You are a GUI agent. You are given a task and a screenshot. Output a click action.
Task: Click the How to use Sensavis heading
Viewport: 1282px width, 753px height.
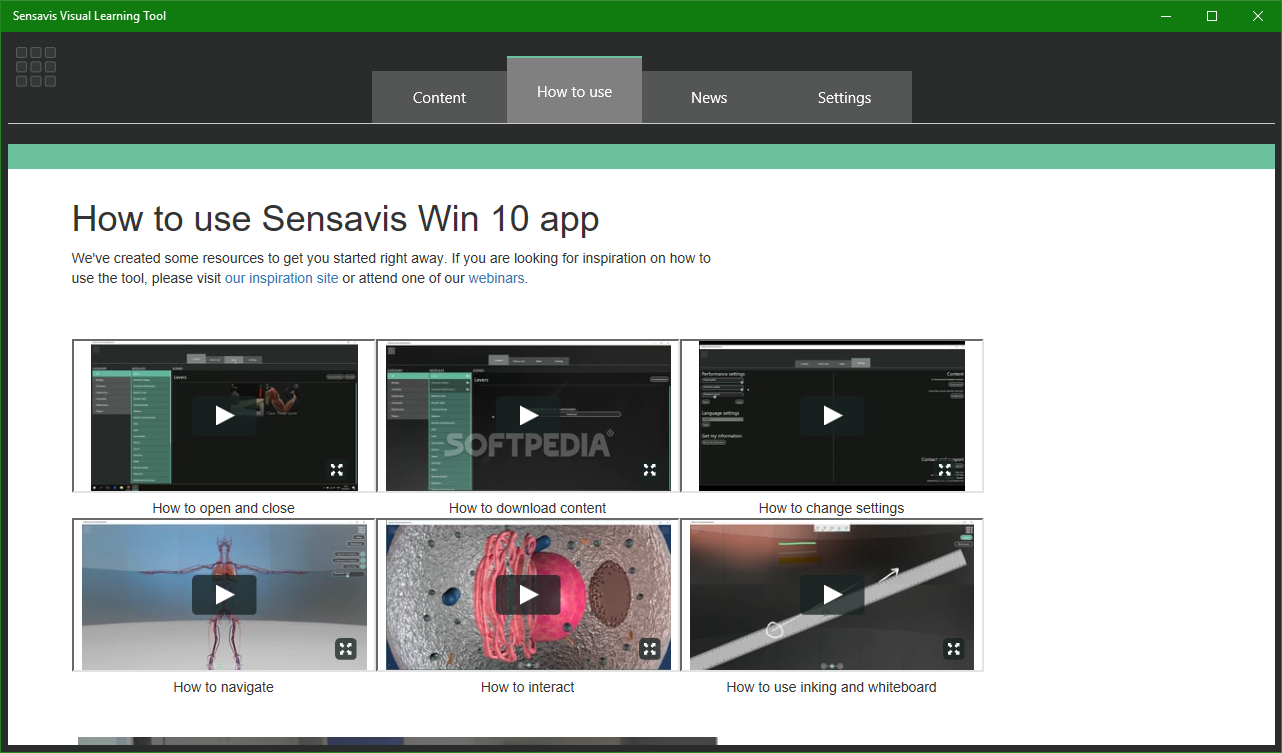[x=336, y=218]
